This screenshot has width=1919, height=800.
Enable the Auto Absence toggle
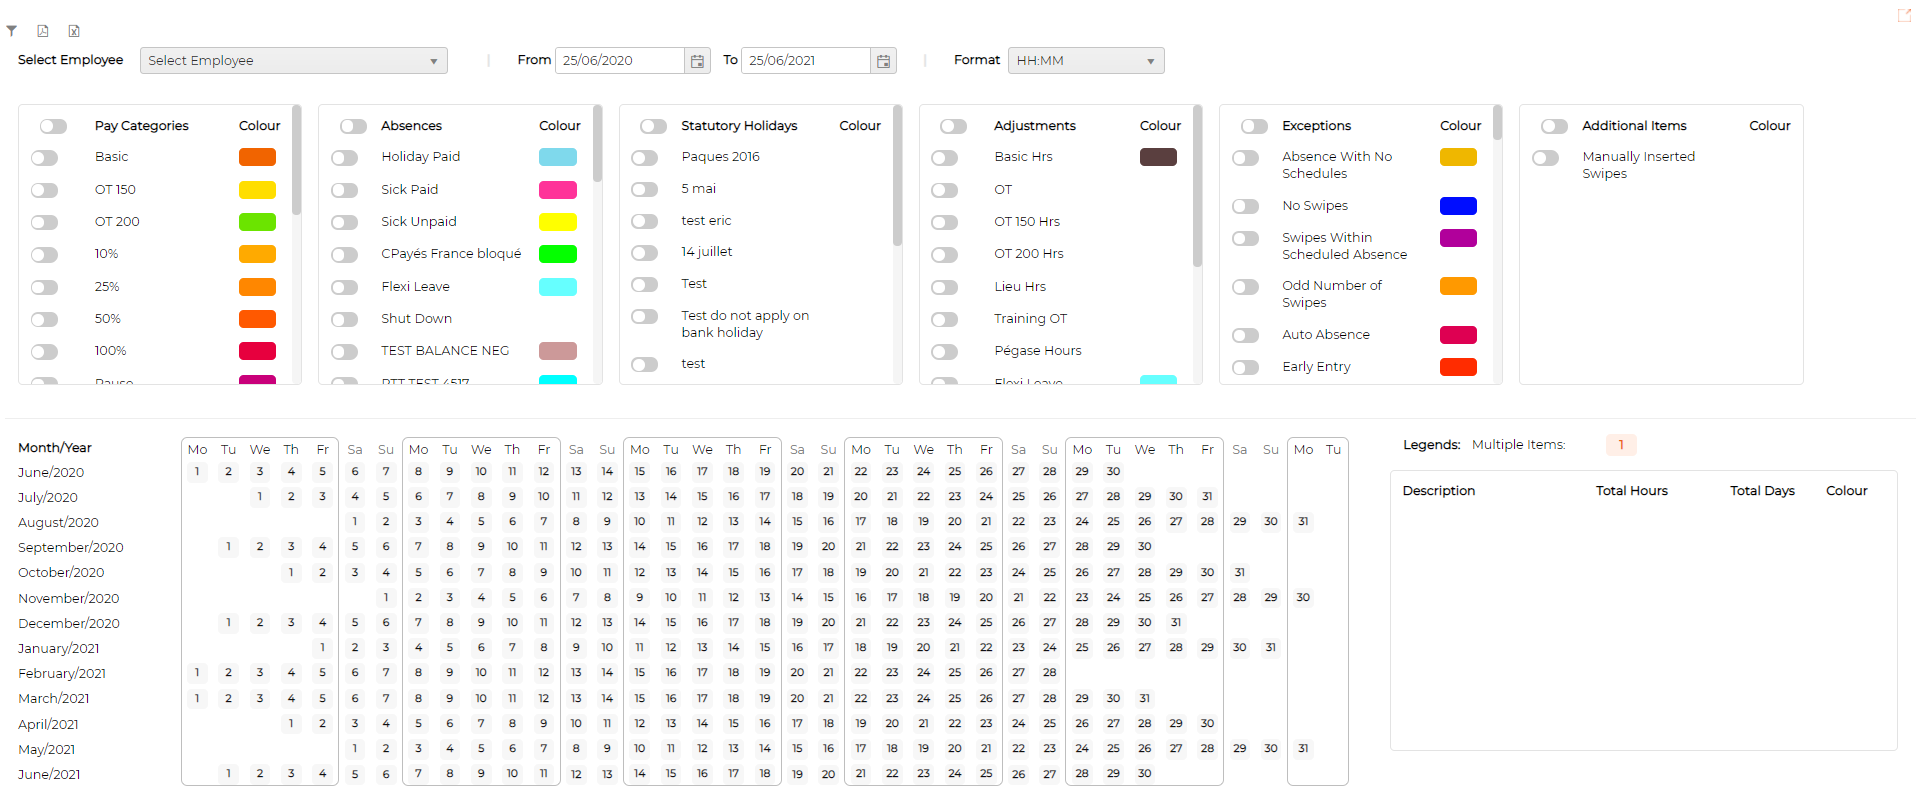tap(1246, 335)
